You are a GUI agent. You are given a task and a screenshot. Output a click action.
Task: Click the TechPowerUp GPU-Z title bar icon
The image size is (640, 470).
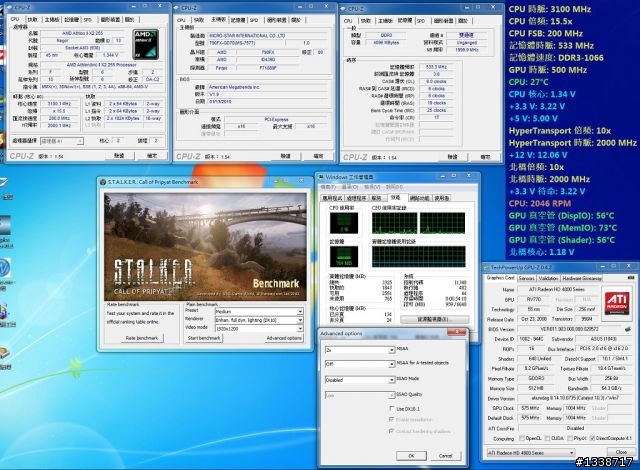coord(487,268)
